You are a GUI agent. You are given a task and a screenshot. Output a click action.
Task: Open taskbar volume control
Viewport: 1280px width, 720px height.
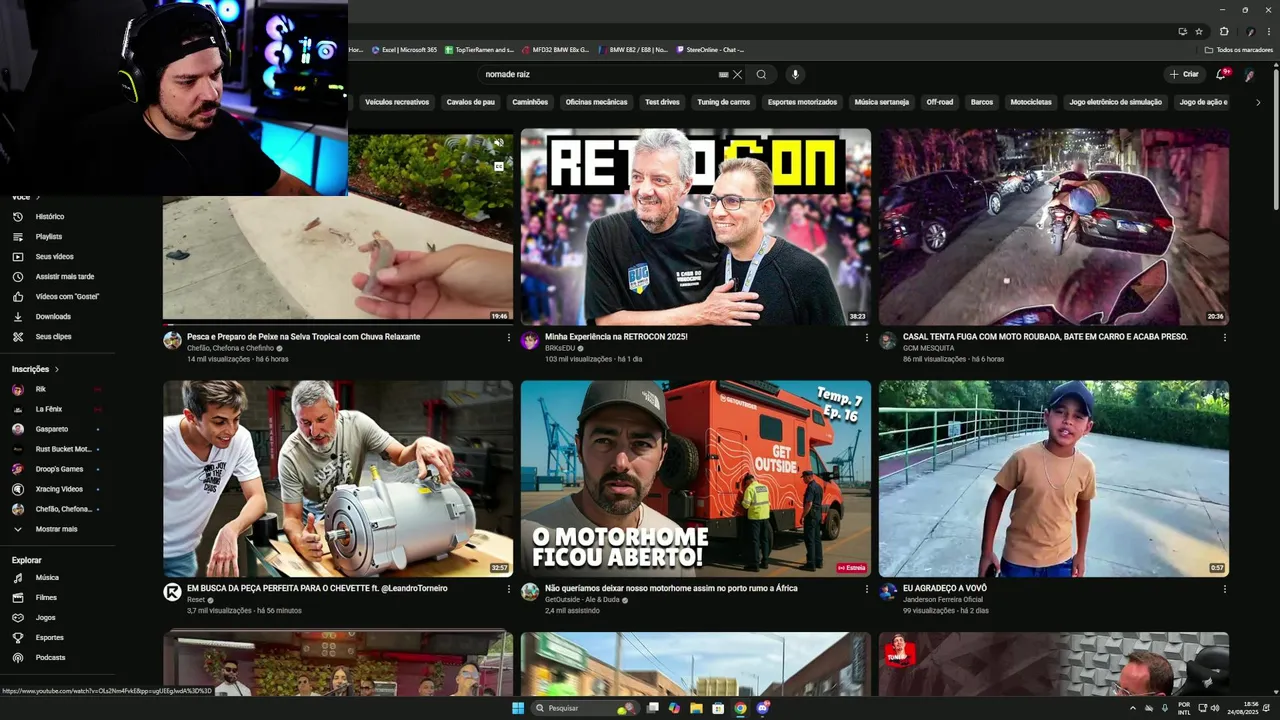pos(1215,708)
